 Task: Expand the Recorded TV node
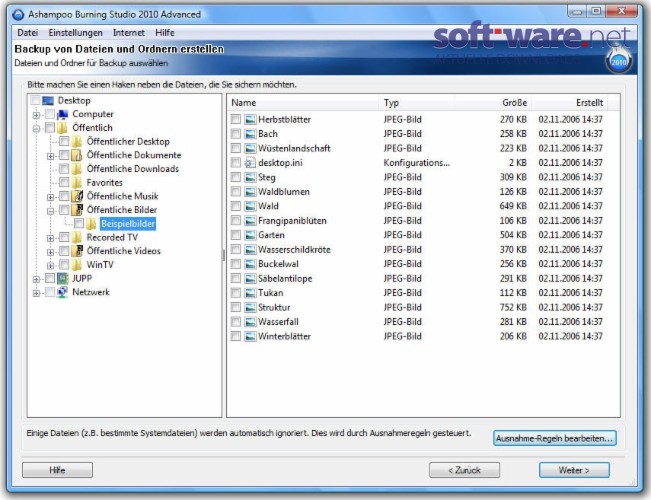51,238
